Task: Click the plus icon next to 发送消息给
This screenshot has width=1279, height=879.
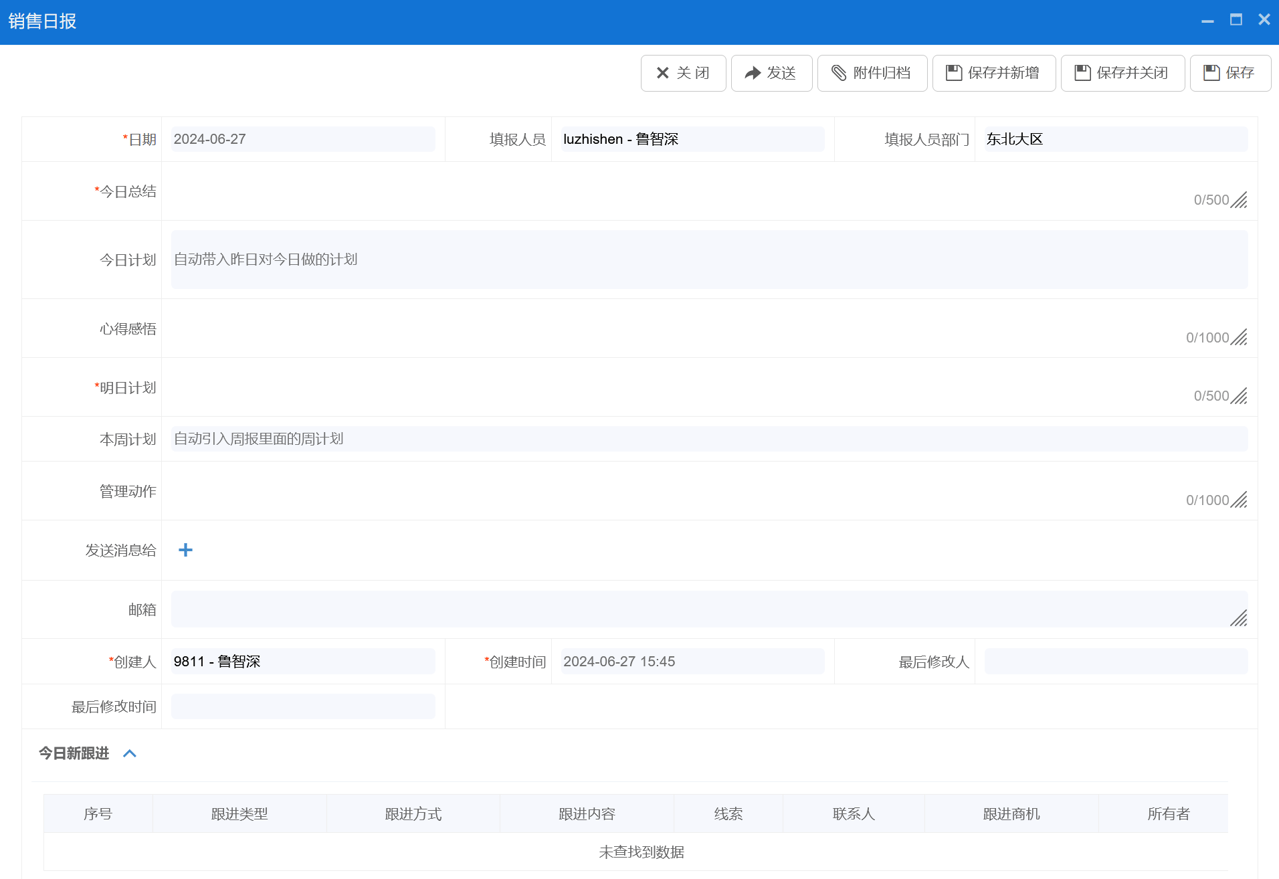Action: click(x=185, y=549)
